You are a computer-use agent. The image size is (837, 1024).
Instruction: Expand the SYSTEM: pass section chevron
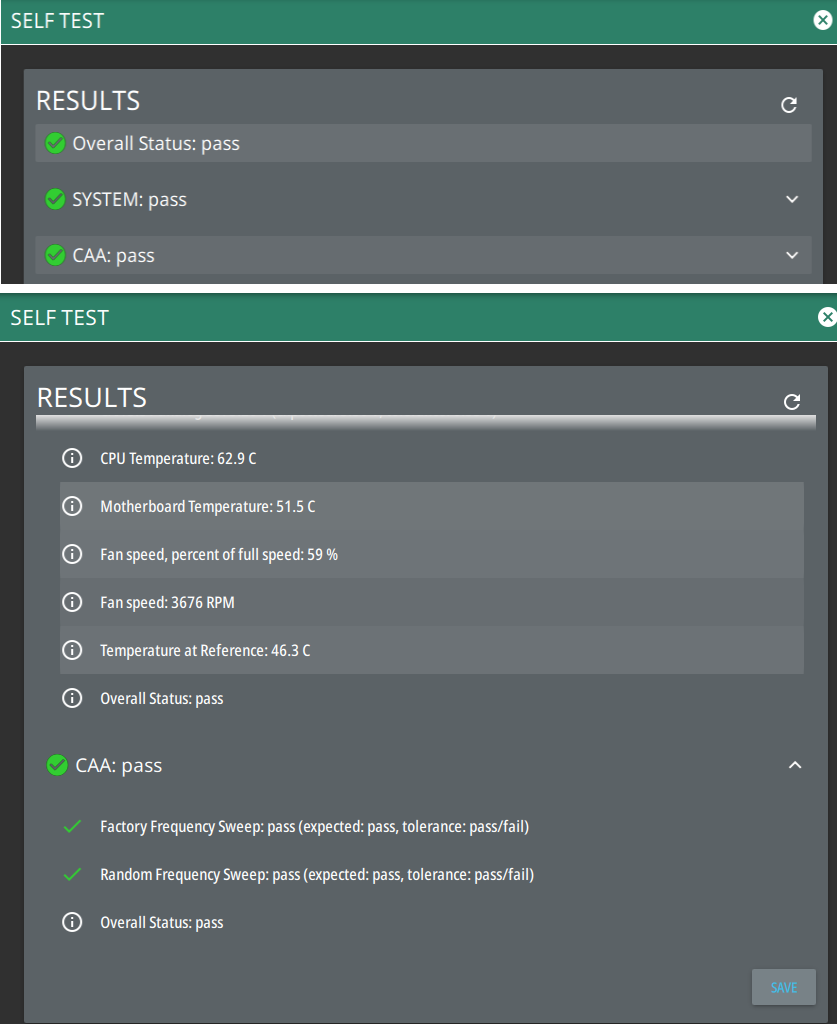coord(792,200)
